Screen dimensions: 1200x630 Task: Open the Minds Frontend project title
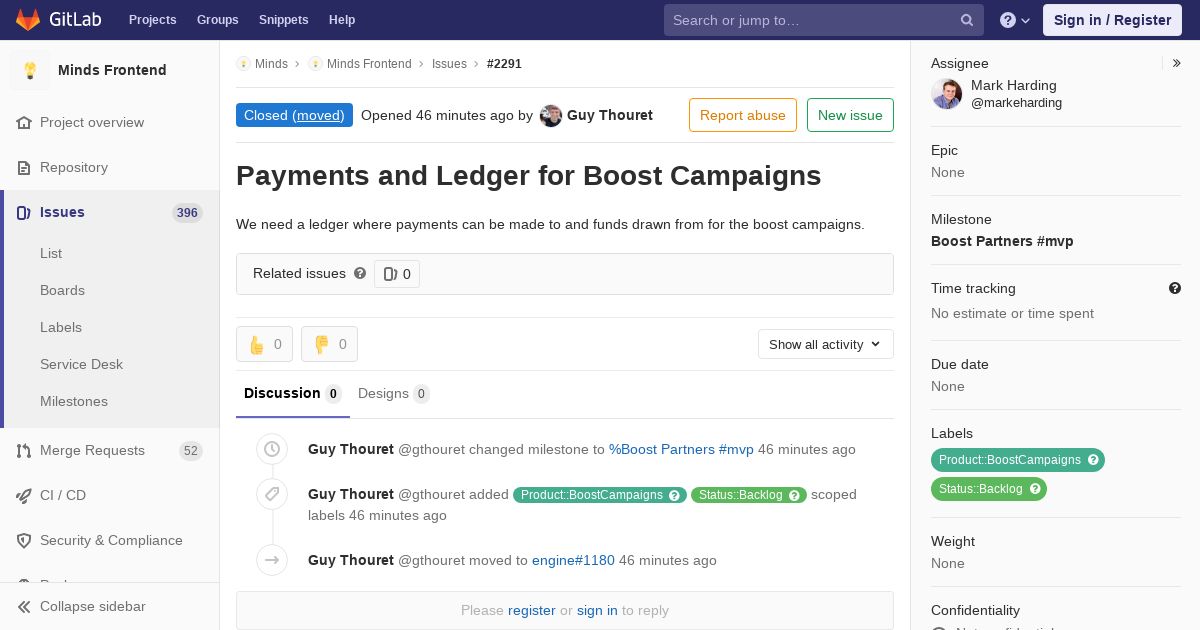click(112, 70)
